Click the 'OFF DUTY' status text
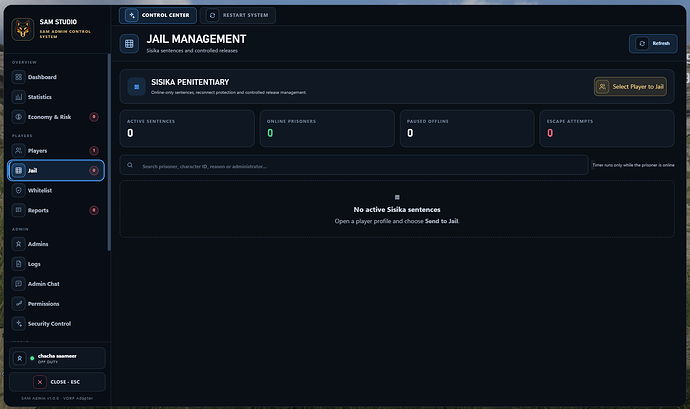 click(48, 362)
